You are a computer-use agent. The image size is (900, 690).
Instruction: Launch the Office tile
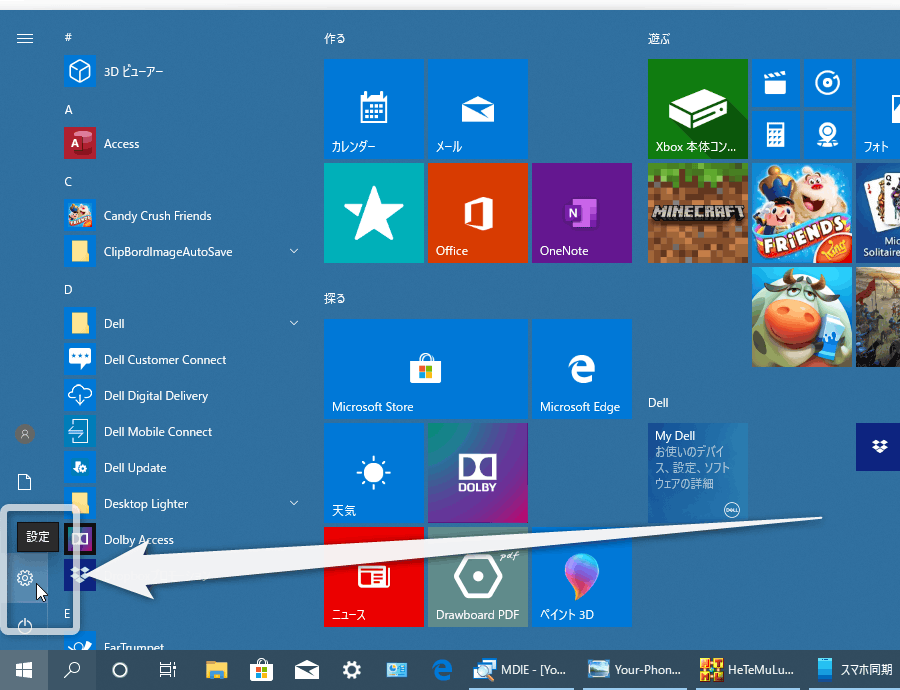tap(478, 213)
